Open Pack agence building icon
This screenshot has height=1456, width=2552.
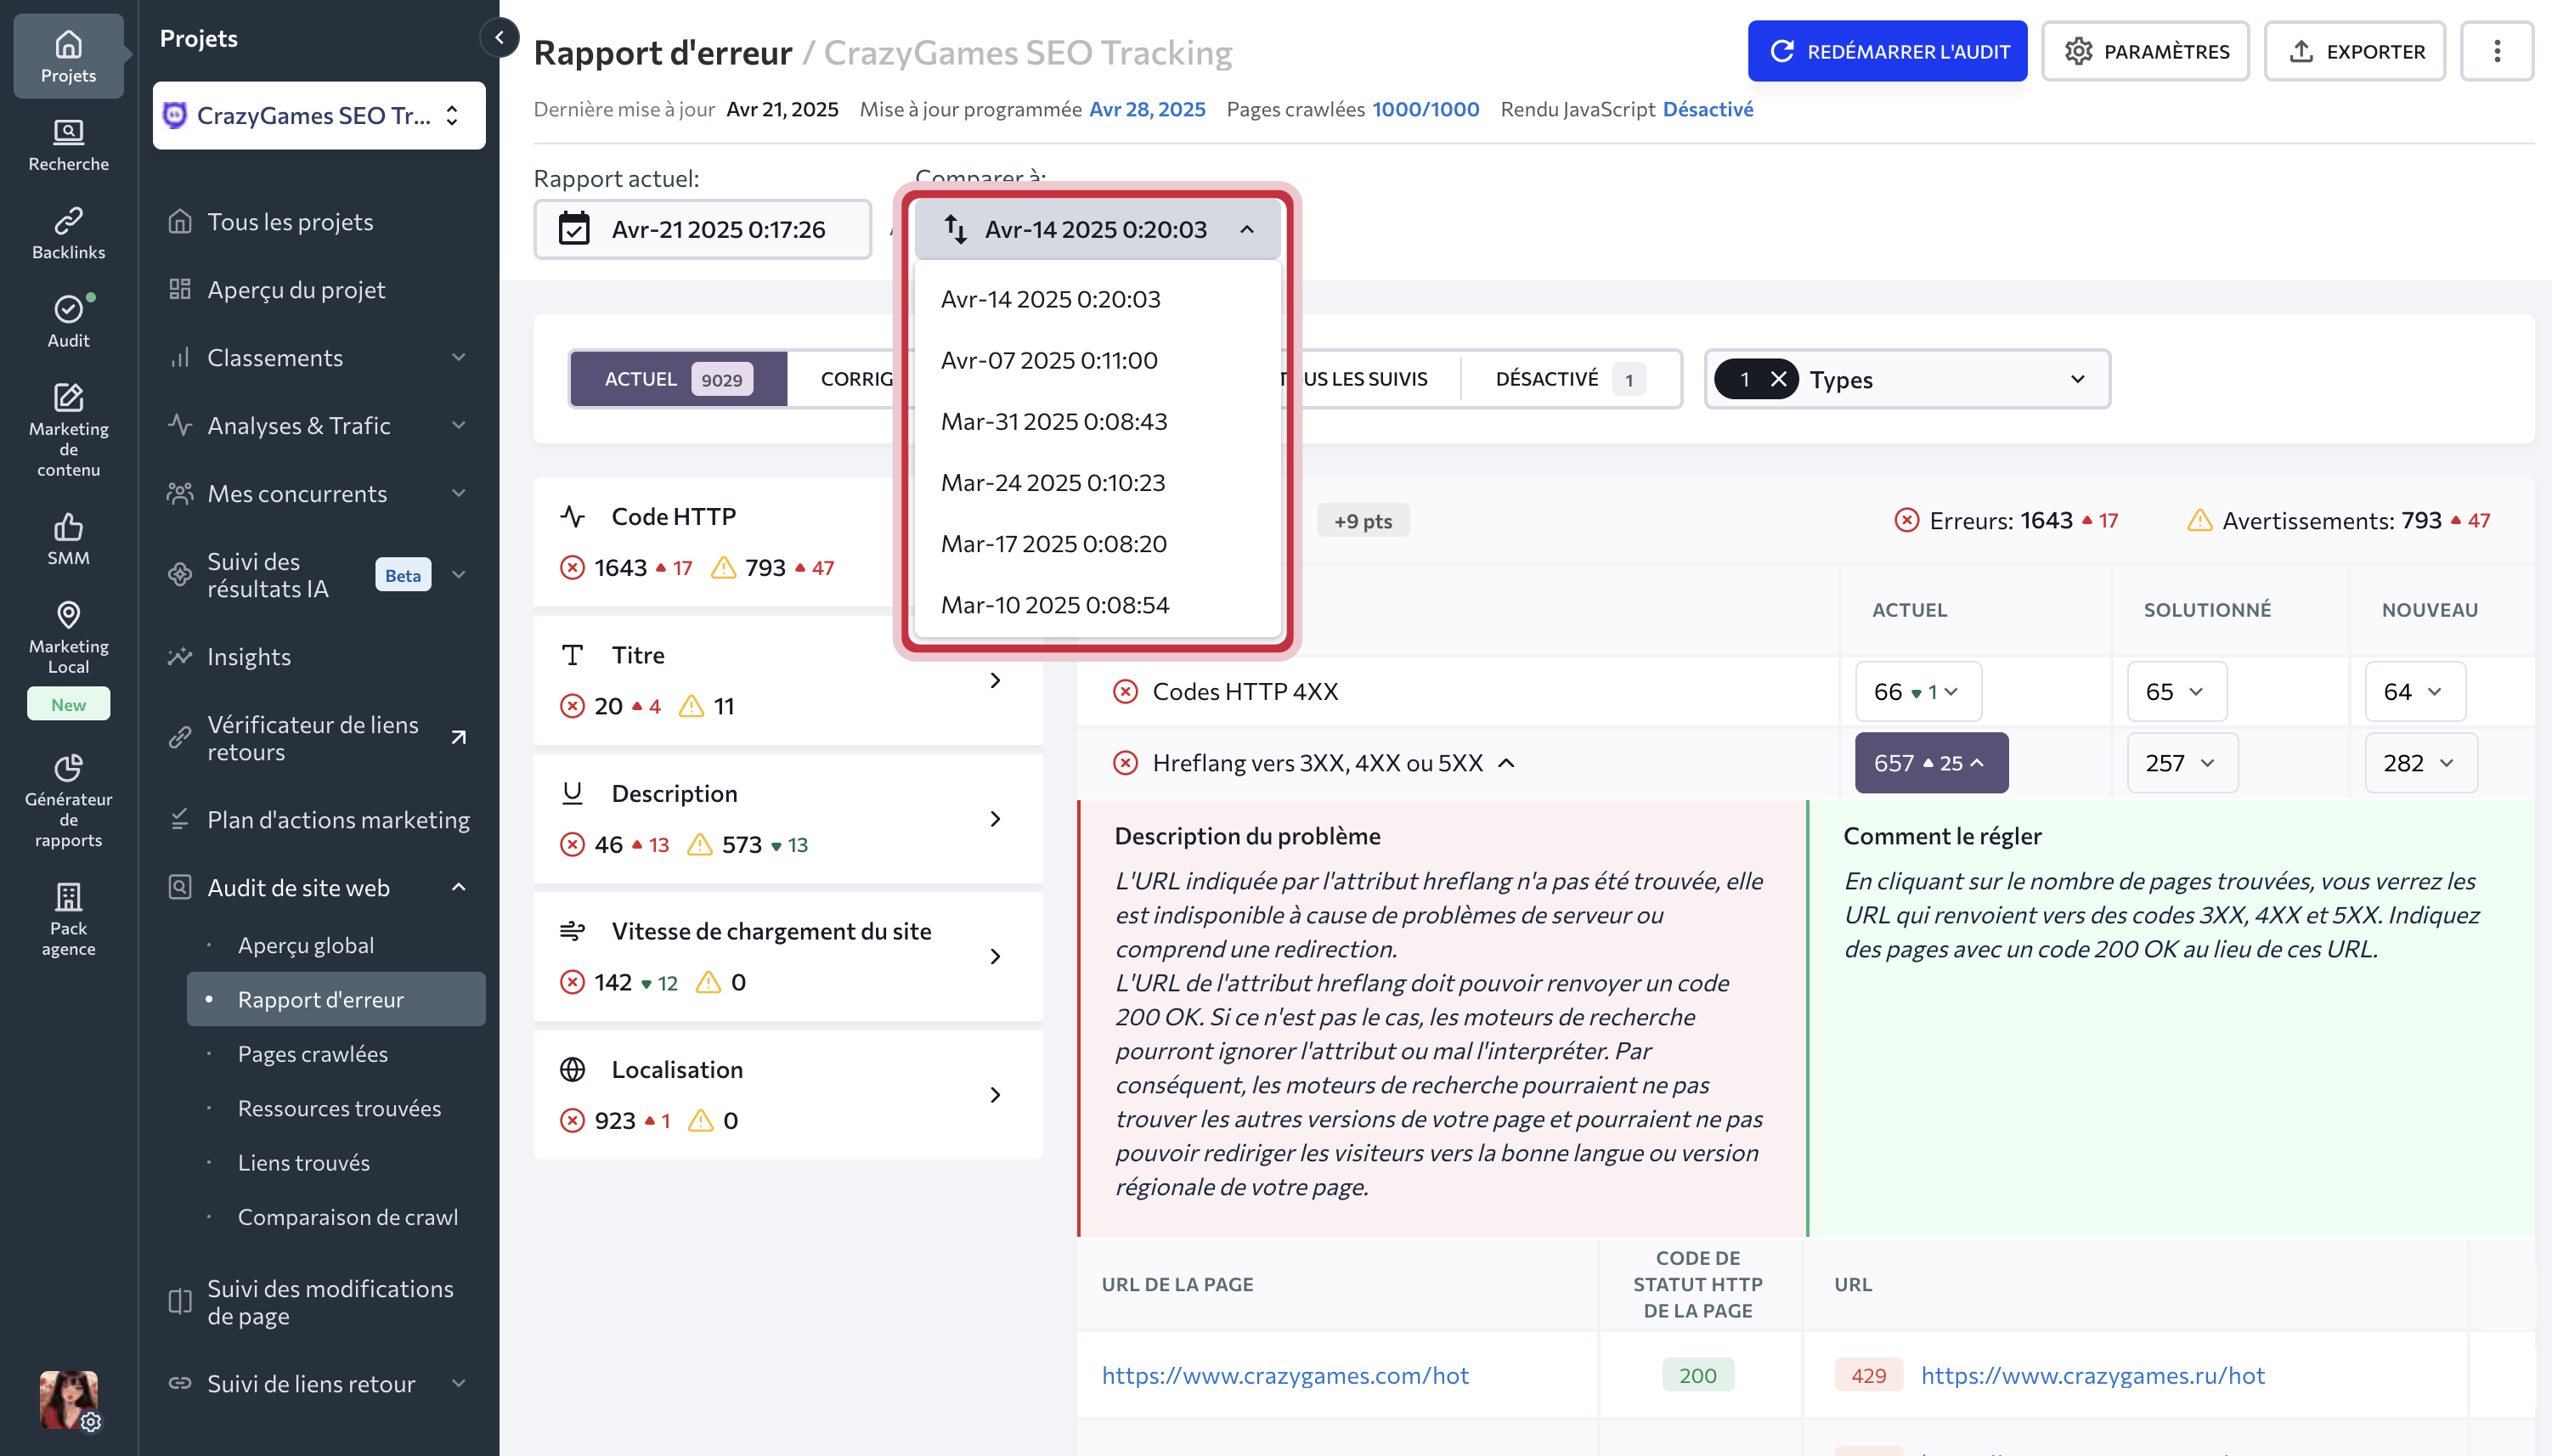point(68,919)
